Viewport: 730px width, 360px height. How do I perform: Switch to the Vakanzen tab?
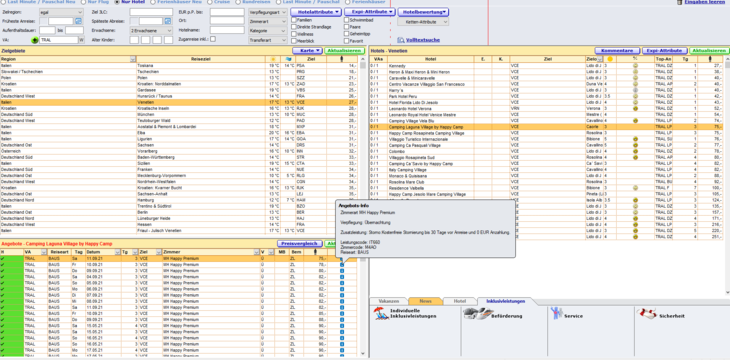(389, 301)
